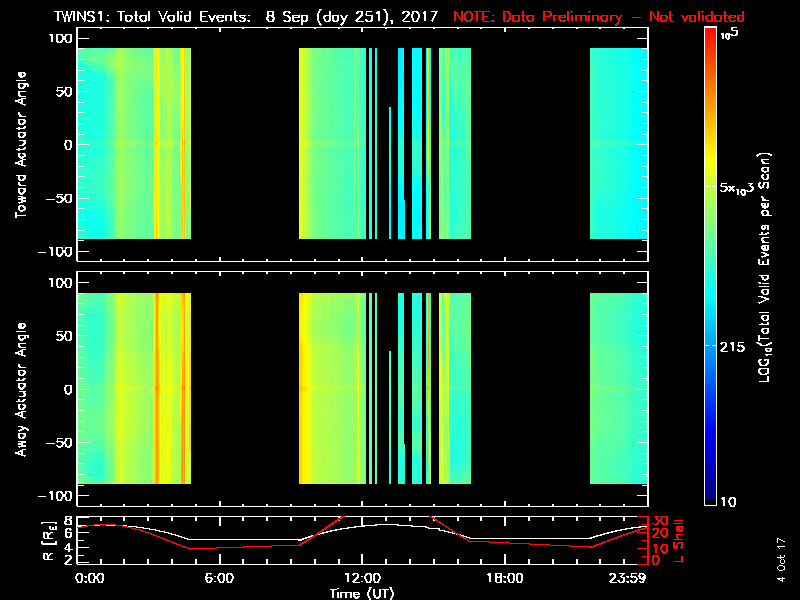Click the '18:00' time tick label
Viewport: 800px width, 600px height.
click(x=504, y=578)
